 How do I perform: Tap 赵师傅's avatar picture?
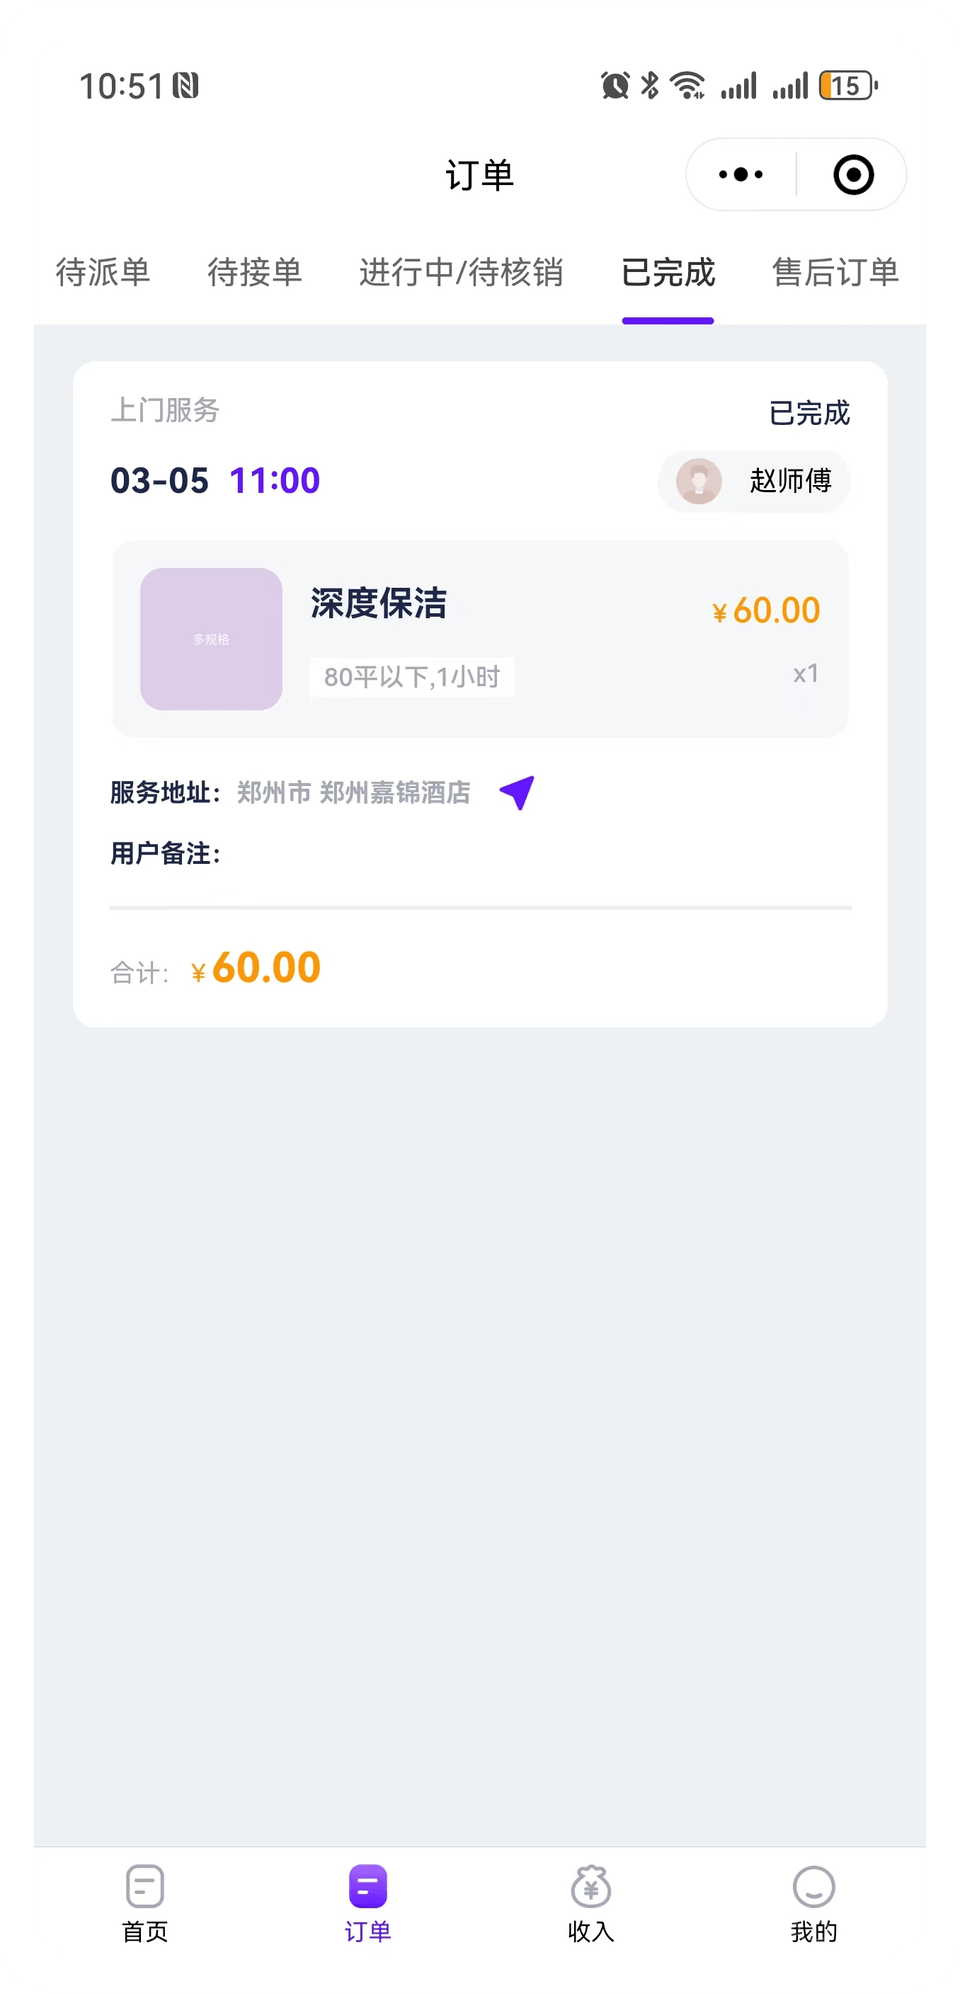699,481
